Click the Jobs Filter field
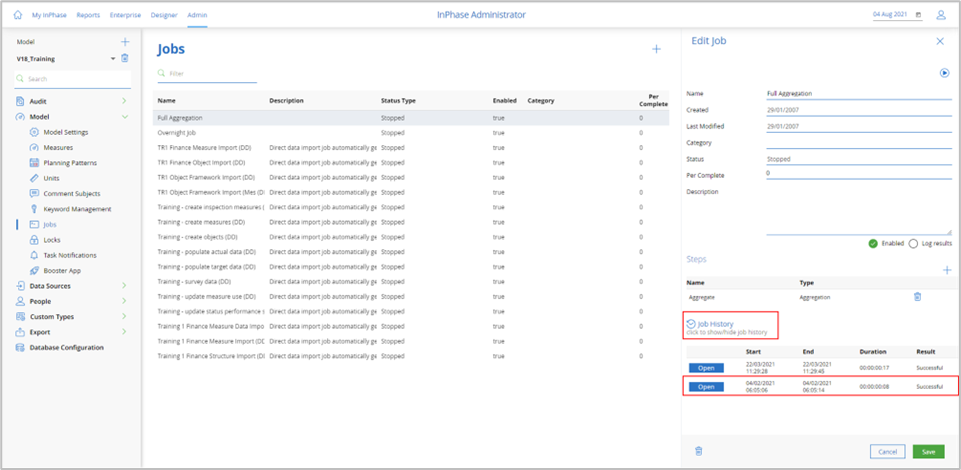Image resolution: width=961 pixels, height=470 pixels. click(207, 74)
